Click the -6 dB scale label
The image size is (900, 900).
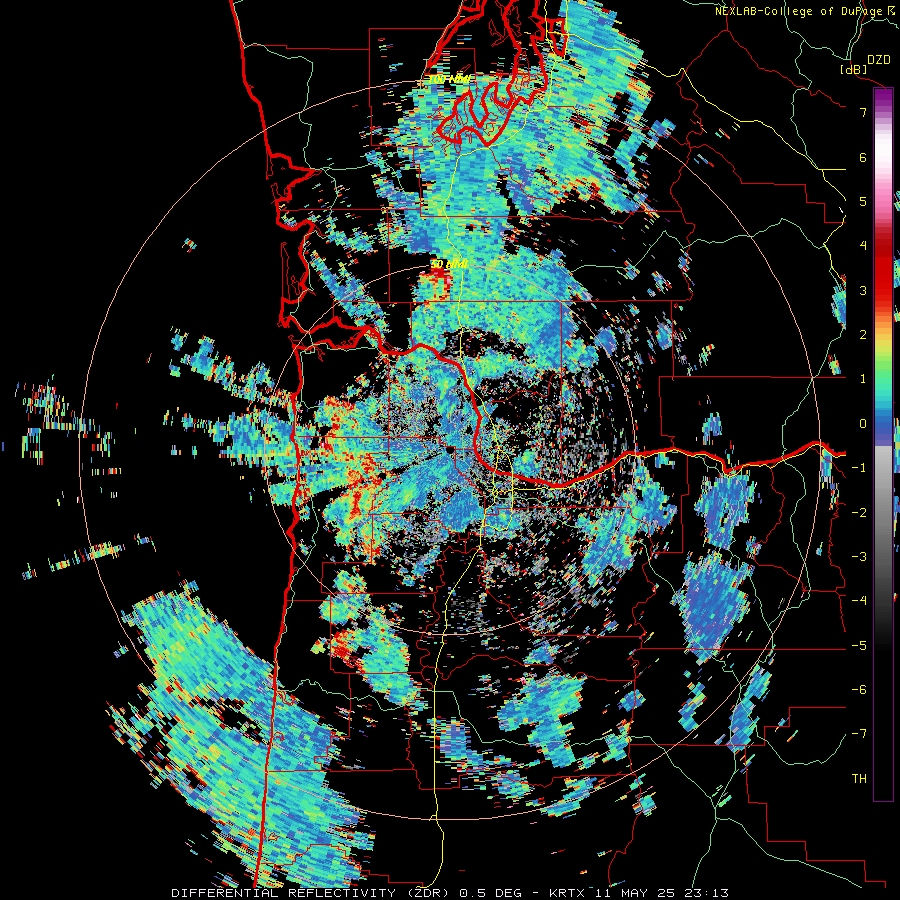pos(859,690)
